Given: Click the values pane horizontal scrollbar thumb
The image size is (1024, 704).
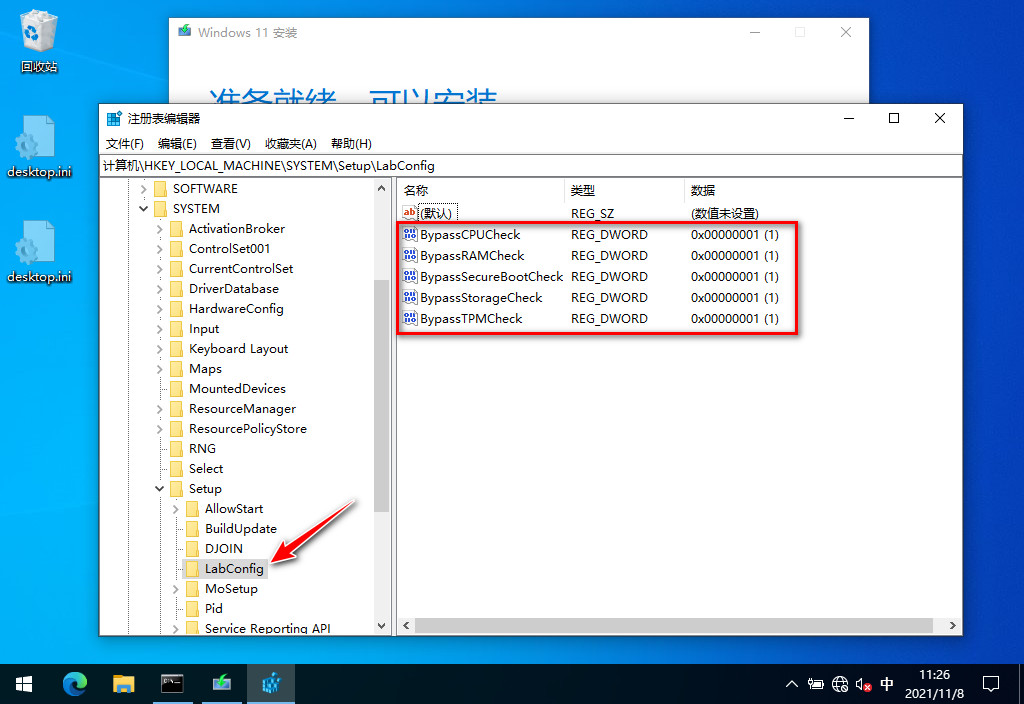Looking at the screenshot, I should point(673,626).
